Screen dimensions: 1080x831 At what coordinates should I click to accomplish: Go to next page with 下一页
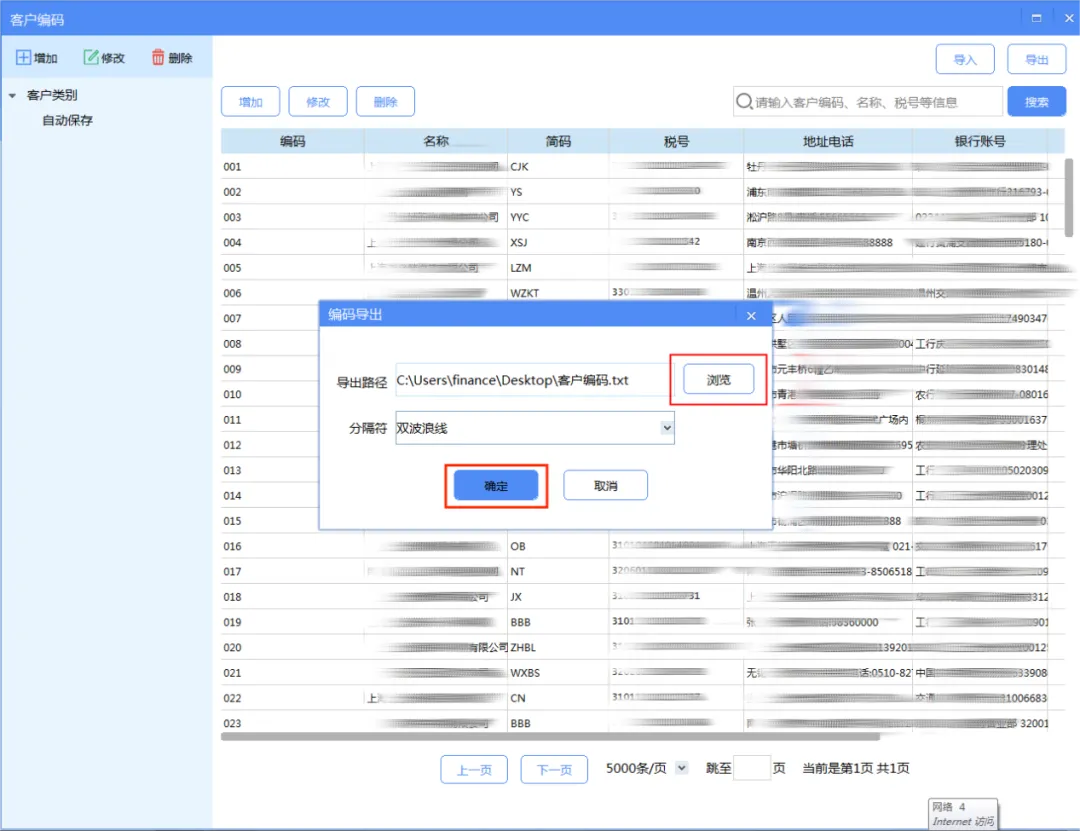tap(554, 769)
